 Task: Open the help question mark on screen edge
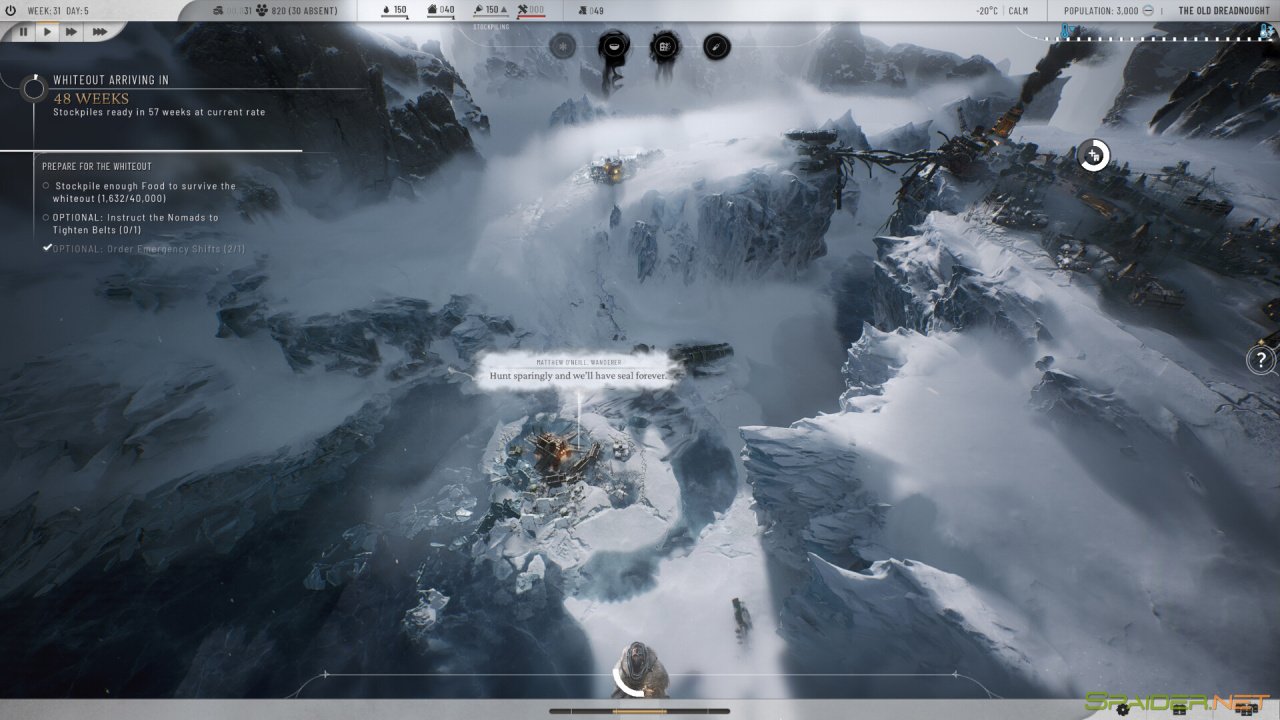tap(1260, 360)
